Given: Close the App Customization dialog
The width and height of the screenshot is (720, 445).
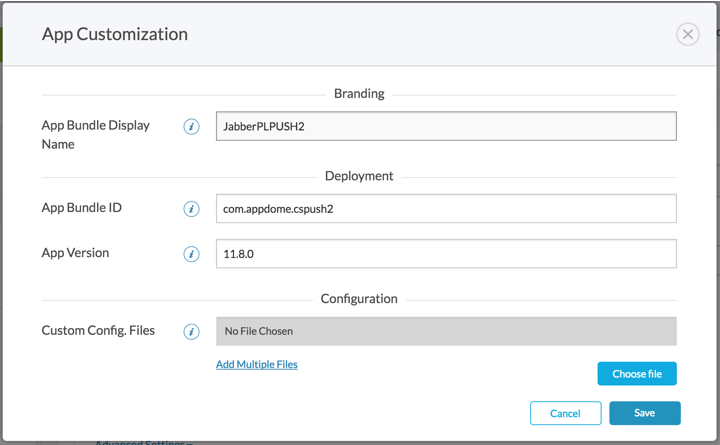Looking at the screenshot, I should click(x=687, y=34).
